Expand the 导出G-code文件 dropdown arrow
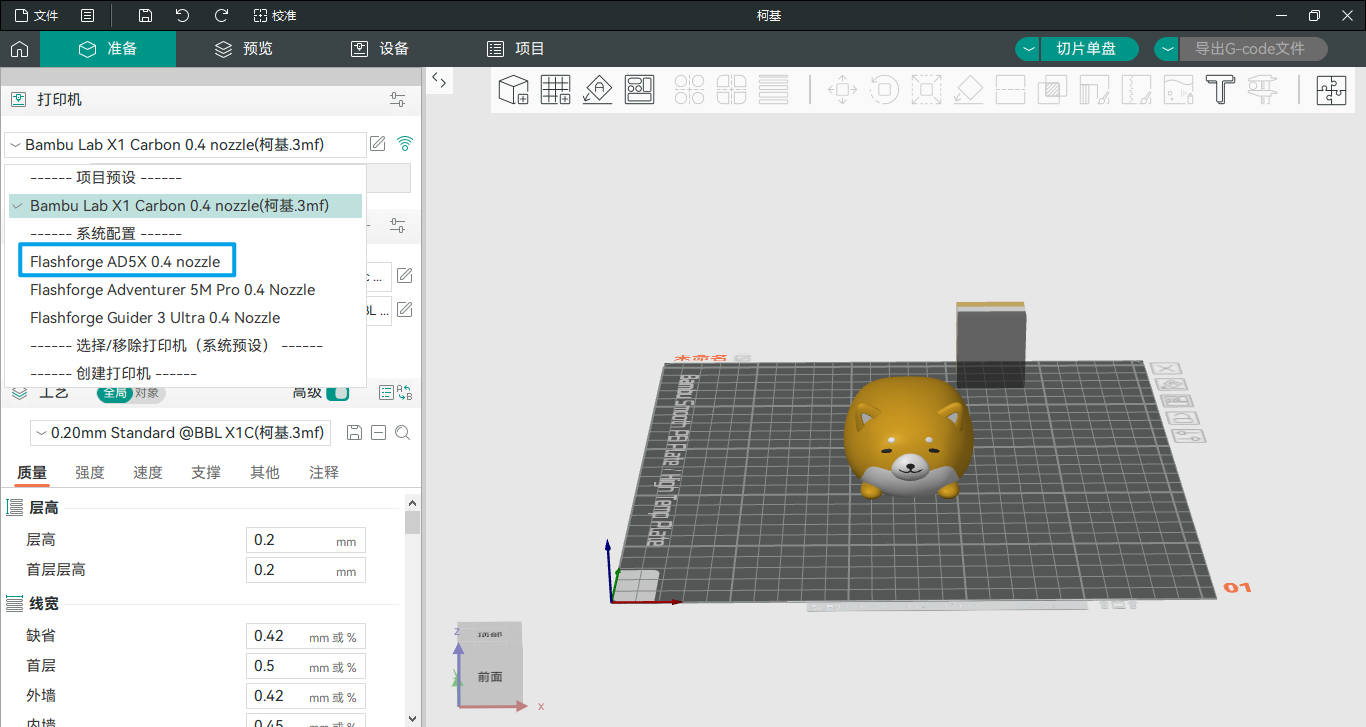Screen dimensions: 1366x727 click(x=1167, y=49)
